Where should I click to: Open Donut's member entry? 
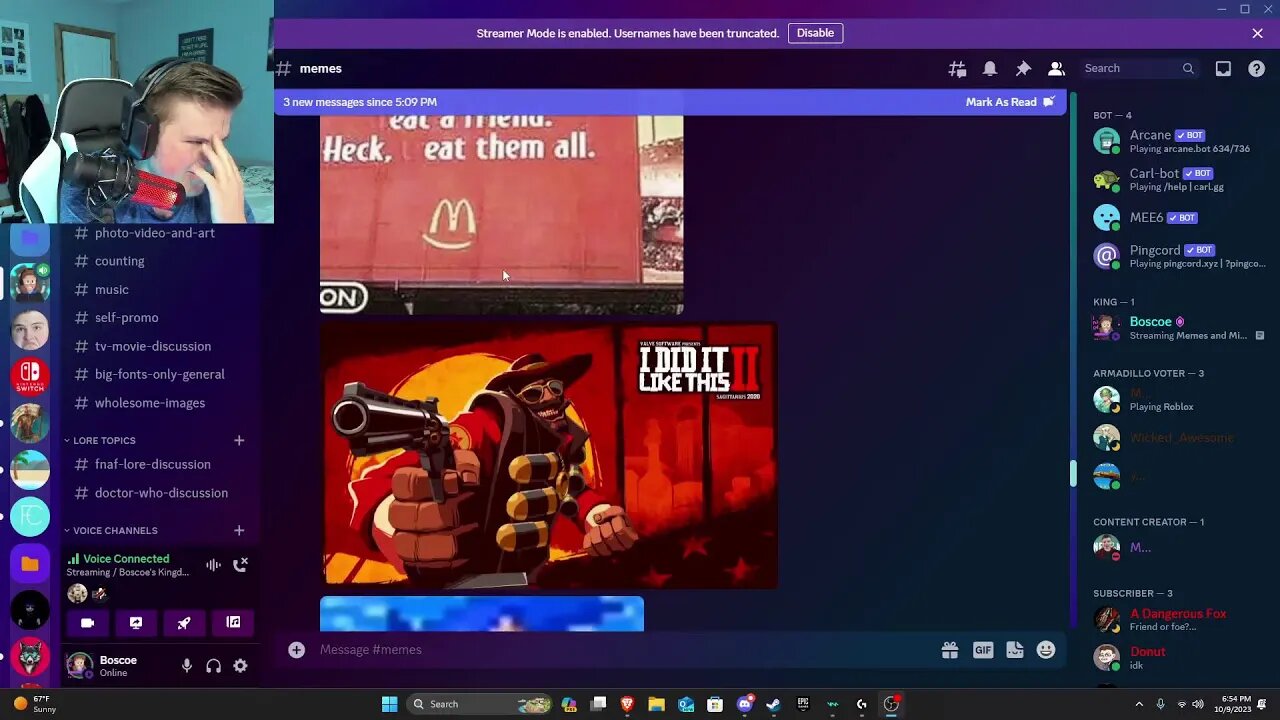1176,658
